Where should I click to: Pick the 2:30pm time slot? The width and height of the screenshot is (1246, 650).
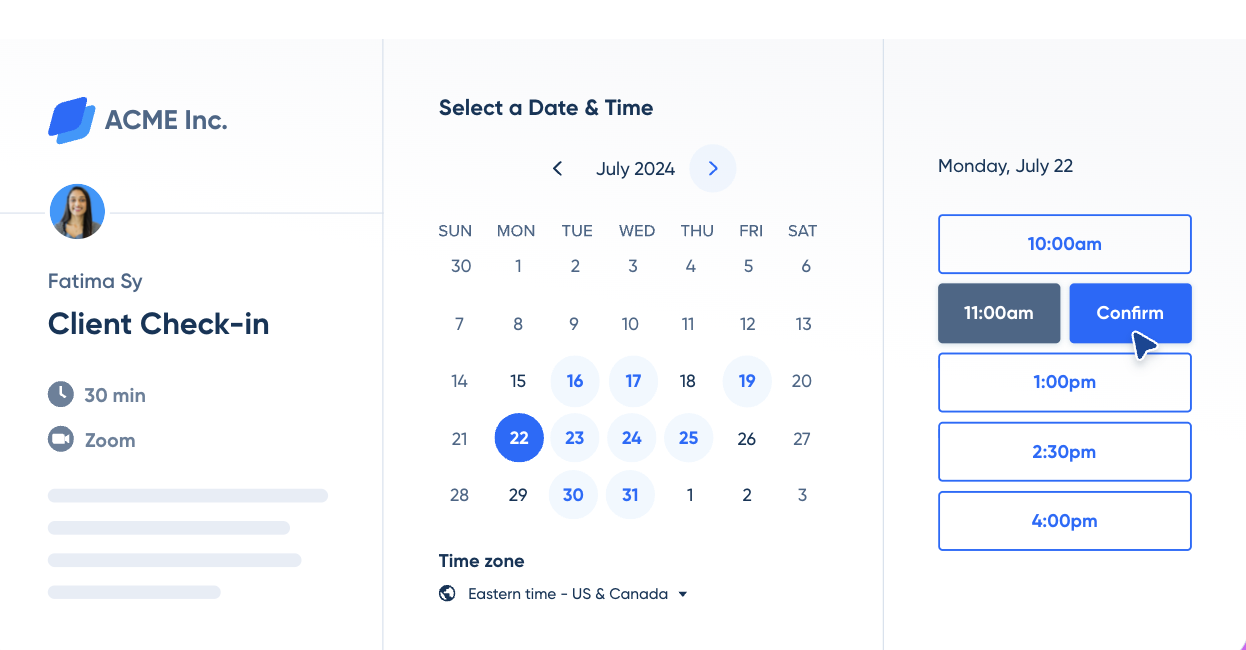pos(1064,451)
